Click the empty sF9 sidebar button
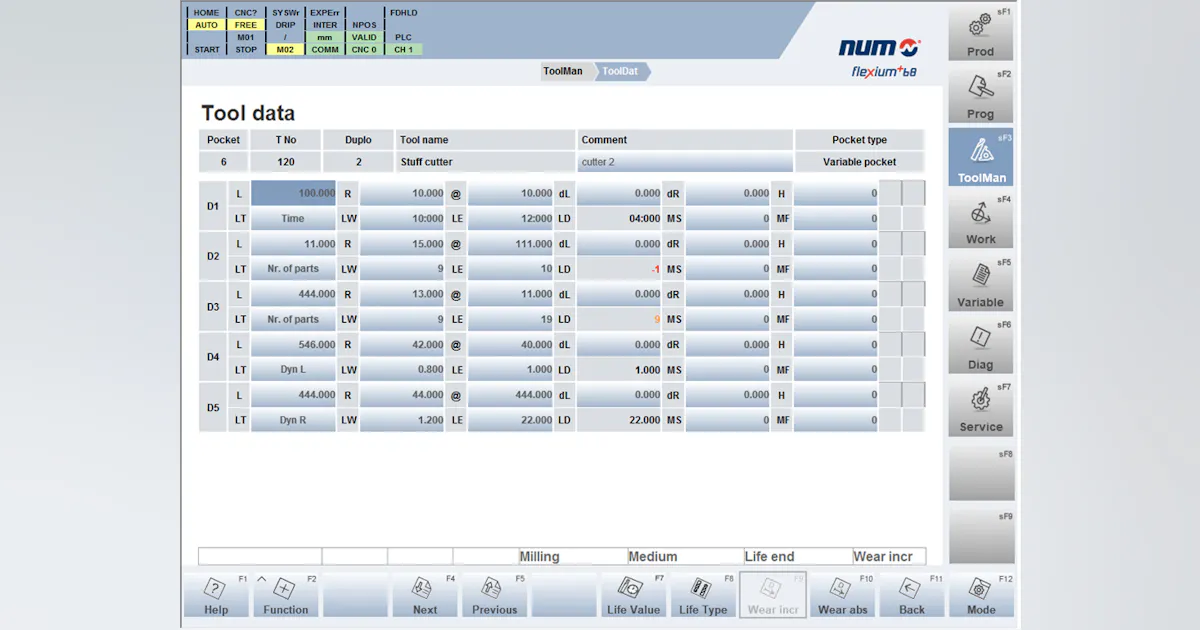Viewport: 1200px width, 630px height. [981, 535]
